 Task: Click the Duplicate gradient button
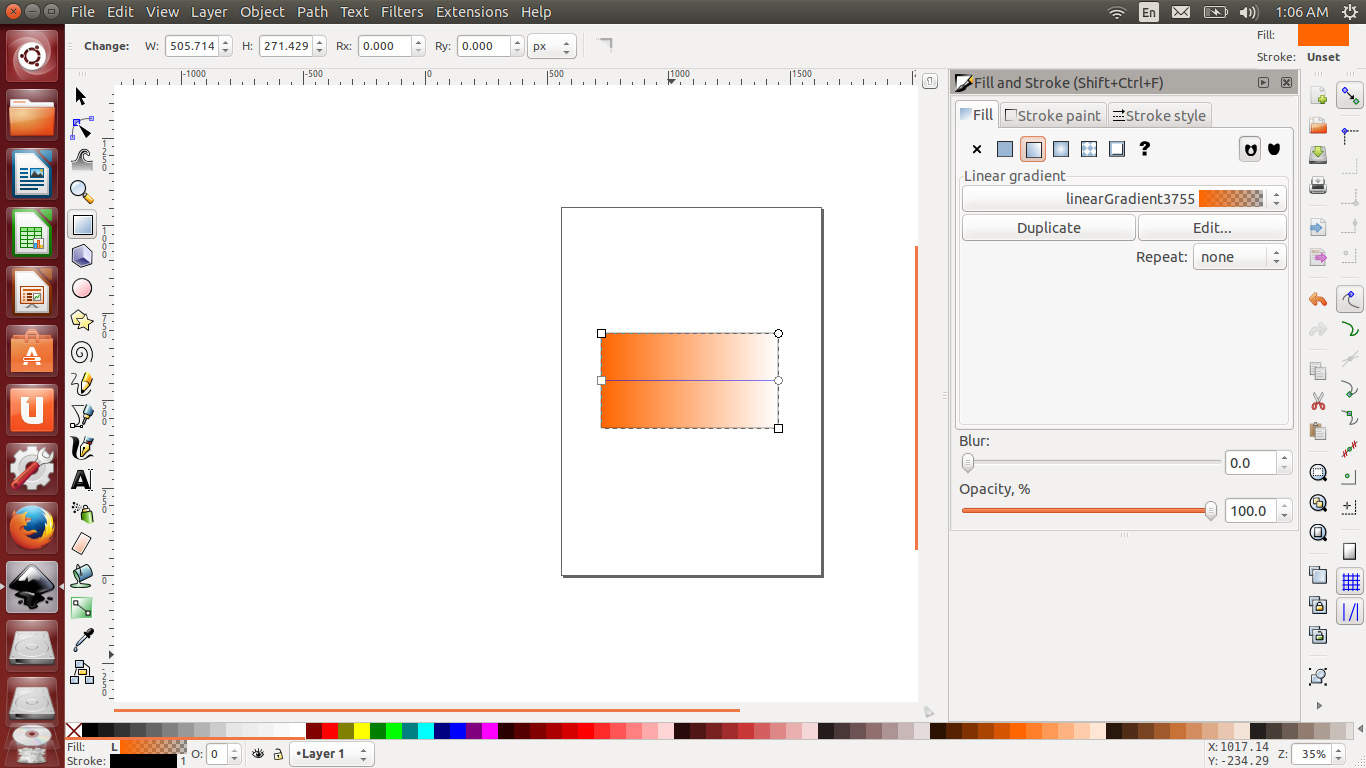tap(1049, 228)
